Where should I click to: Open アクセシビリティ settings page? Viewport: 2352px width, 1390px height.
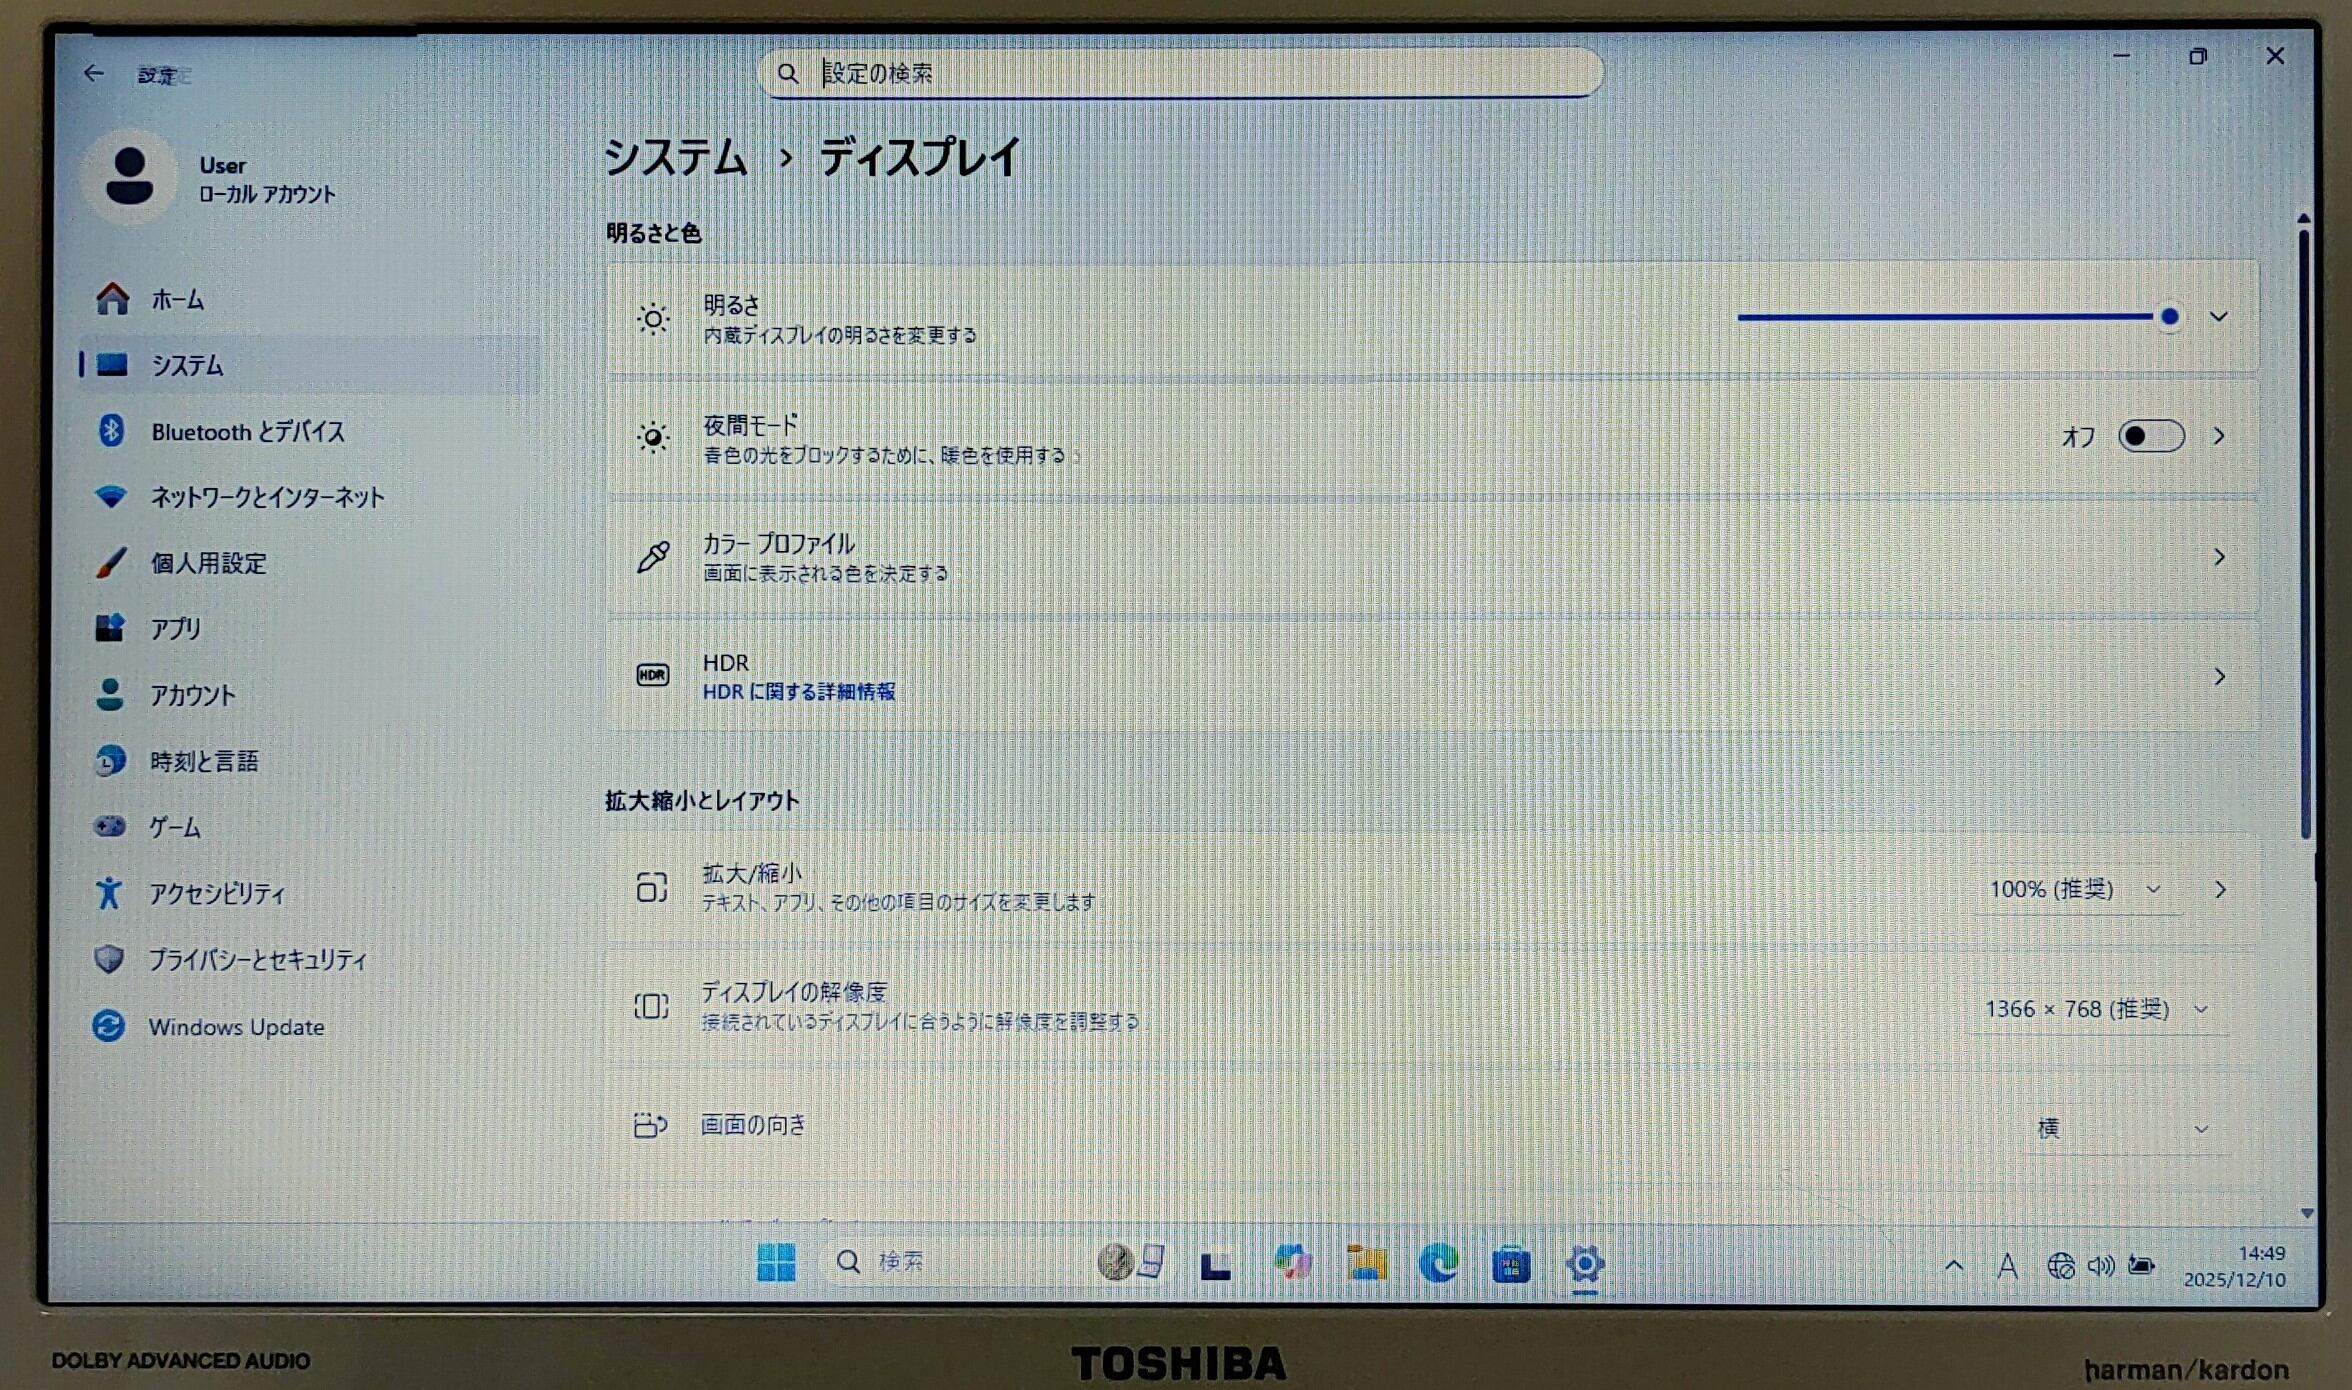point(216,893)
